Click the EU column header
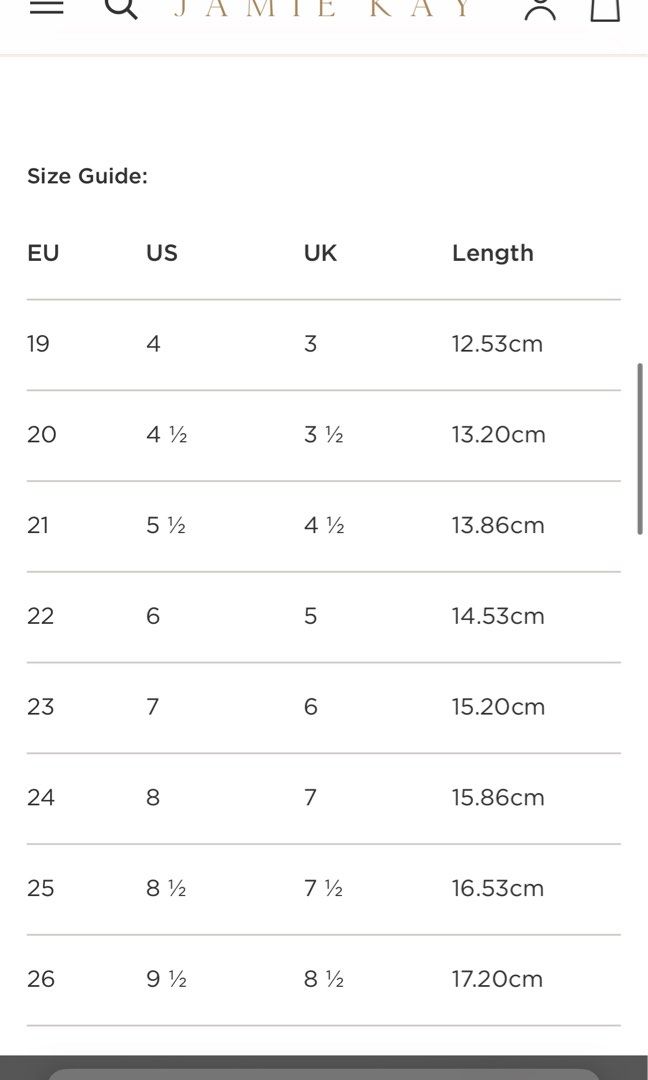Screen dimensions: 648x1080 pos(43,253)
